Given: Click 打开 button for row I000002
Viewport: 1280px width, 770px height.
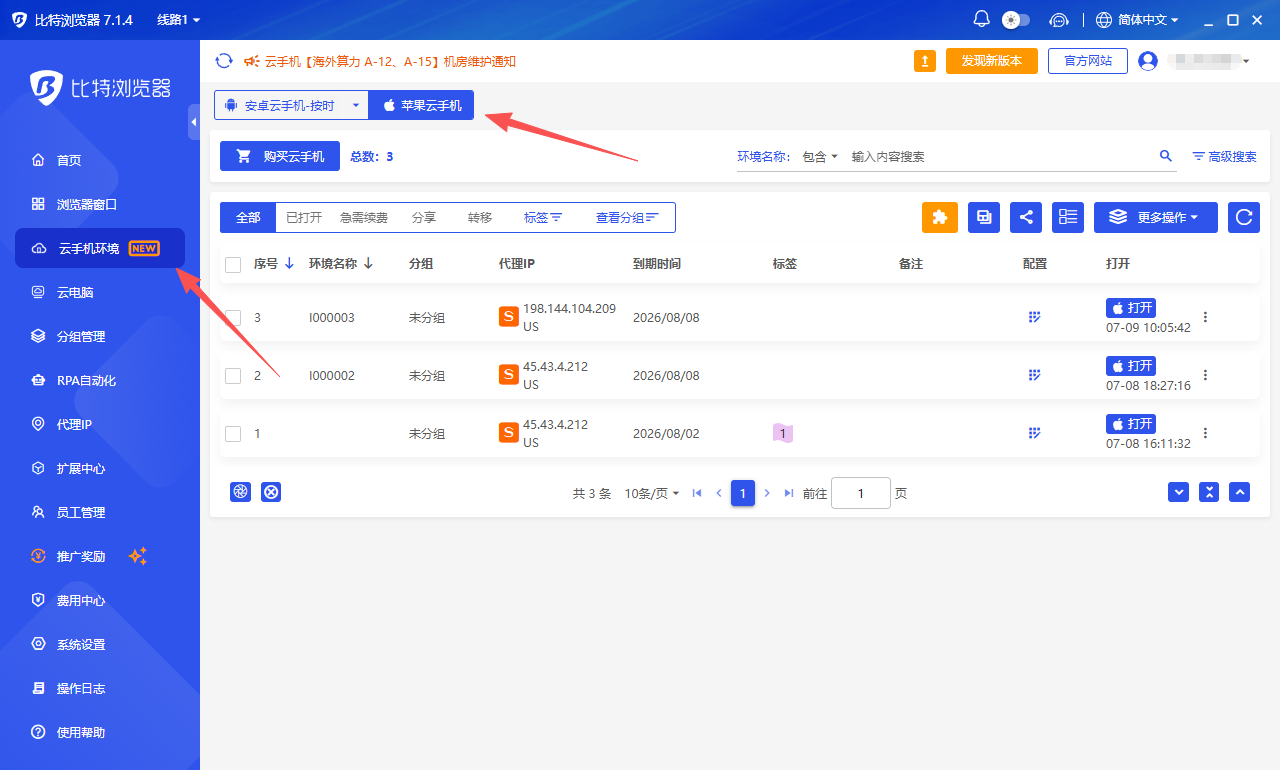Looking at the screenshot, I should pyautogui.click(x=1131, y=365).
